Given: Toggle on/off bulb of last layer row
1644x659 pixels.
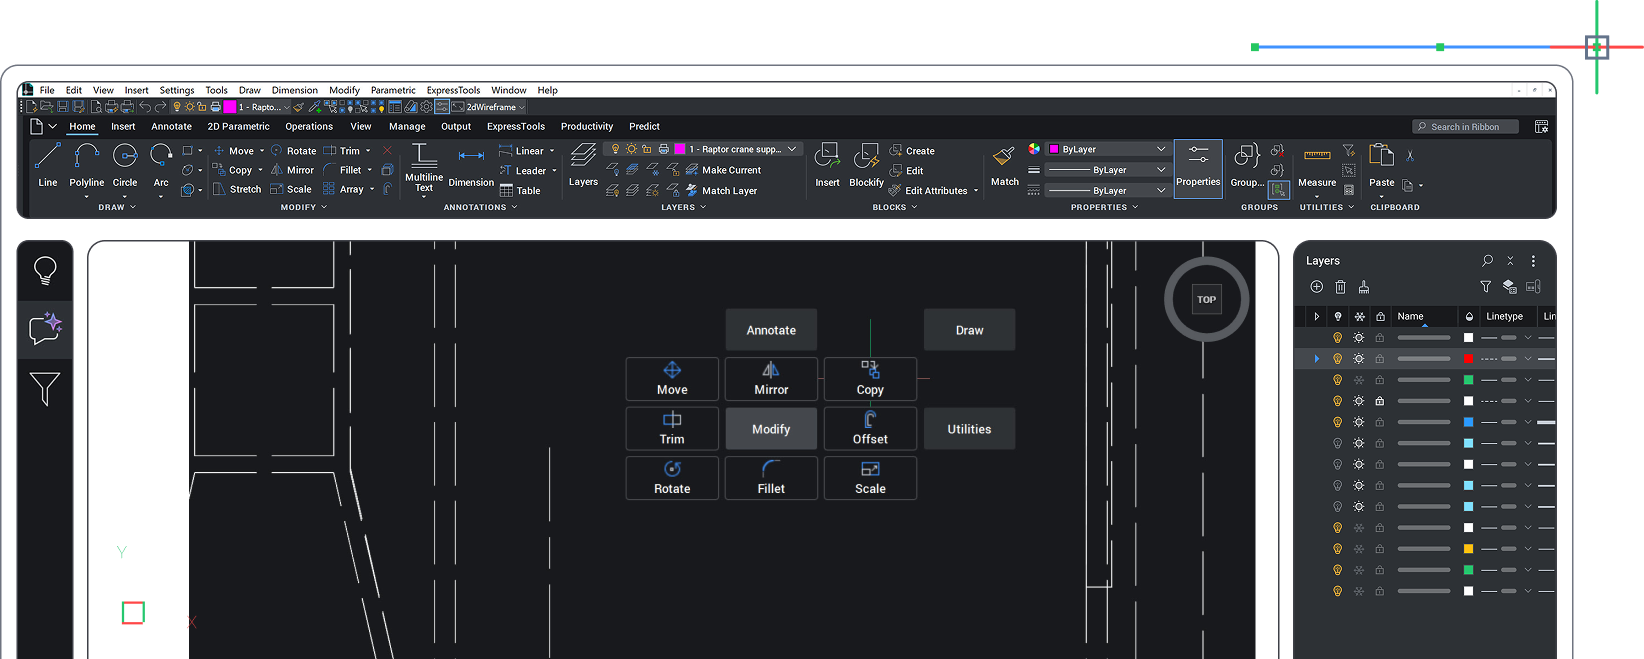Looking at the screenshot, I should (x=1337, y=591).
